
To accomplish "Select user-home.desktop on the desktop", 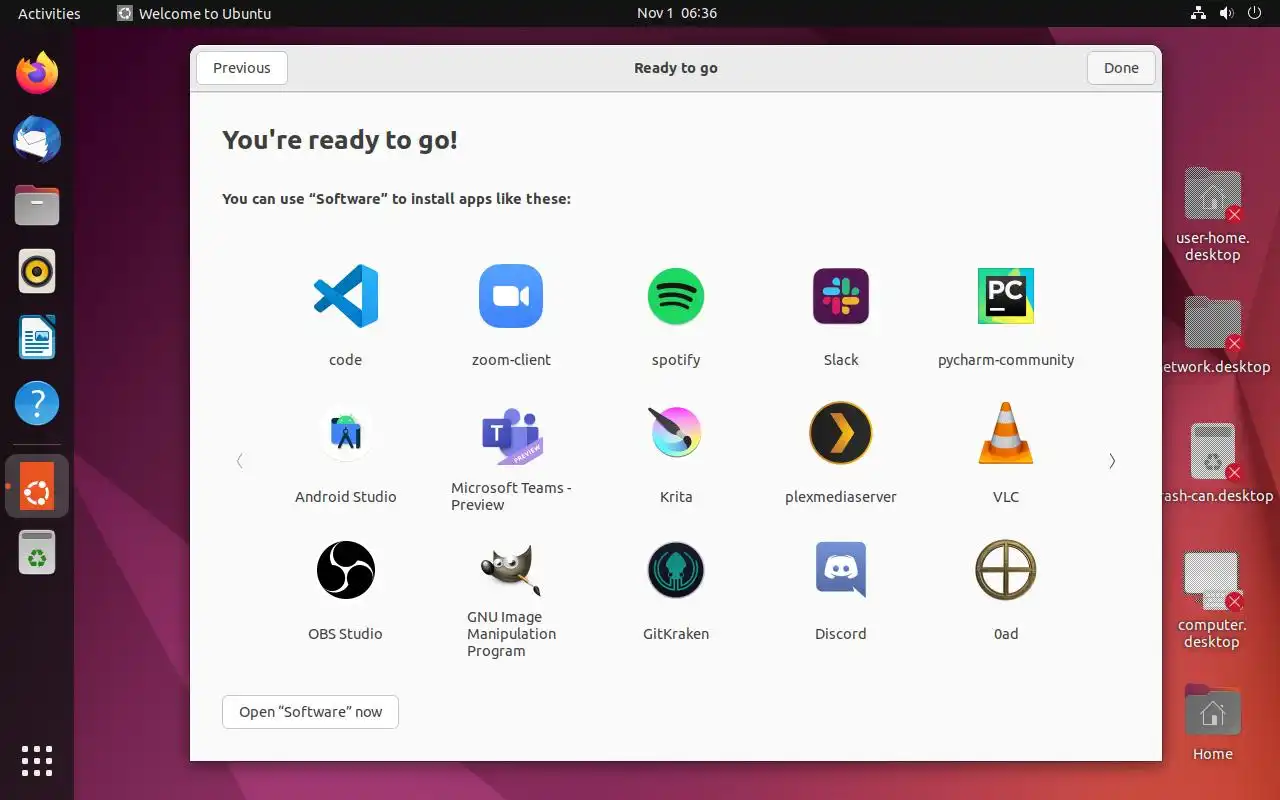I will coord(1212,214).
